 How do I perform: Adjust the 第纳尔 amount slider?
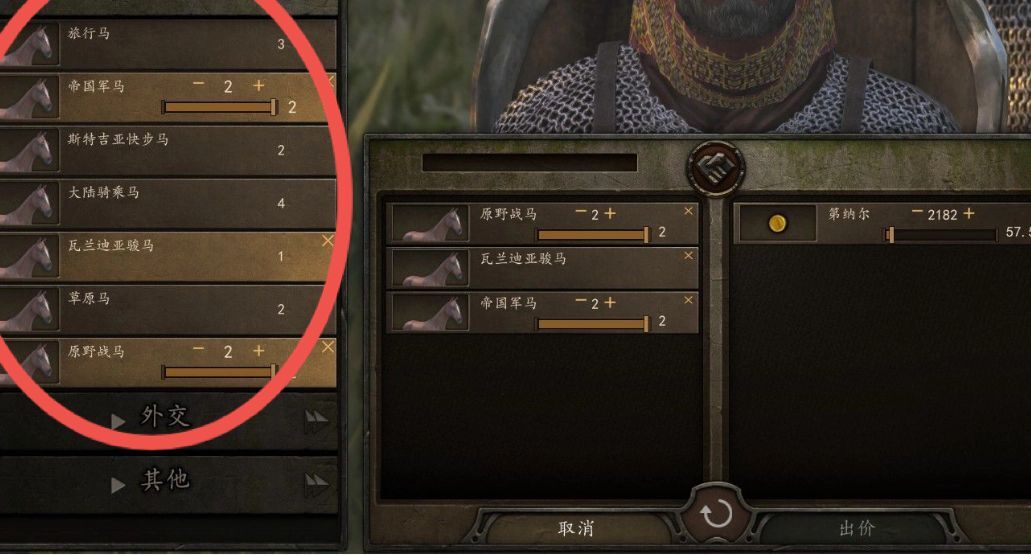point(942,235)
